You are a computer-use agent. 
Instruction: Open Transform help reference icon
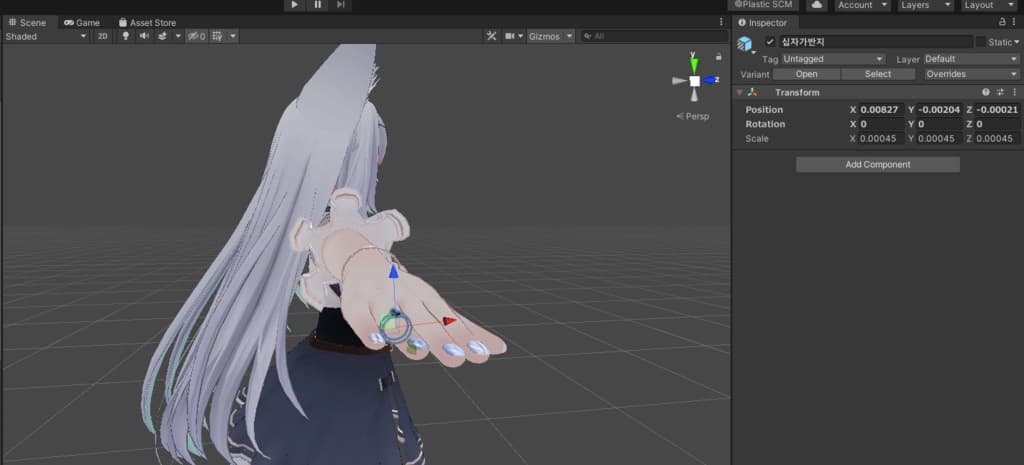[986, 92]
